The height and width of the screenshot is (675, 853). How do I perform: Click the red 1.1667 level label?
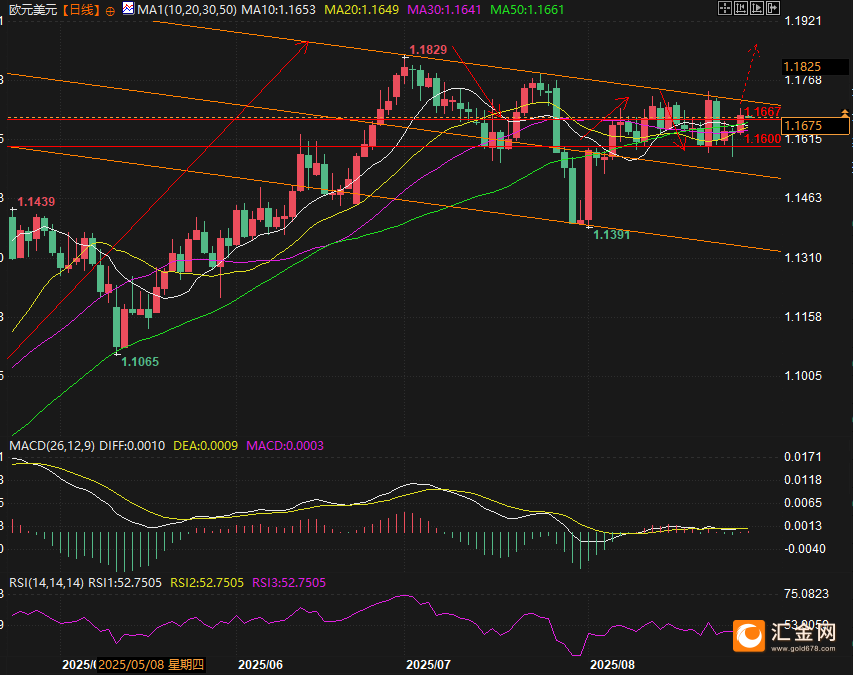pyautogui.click(x=763, y=112)
